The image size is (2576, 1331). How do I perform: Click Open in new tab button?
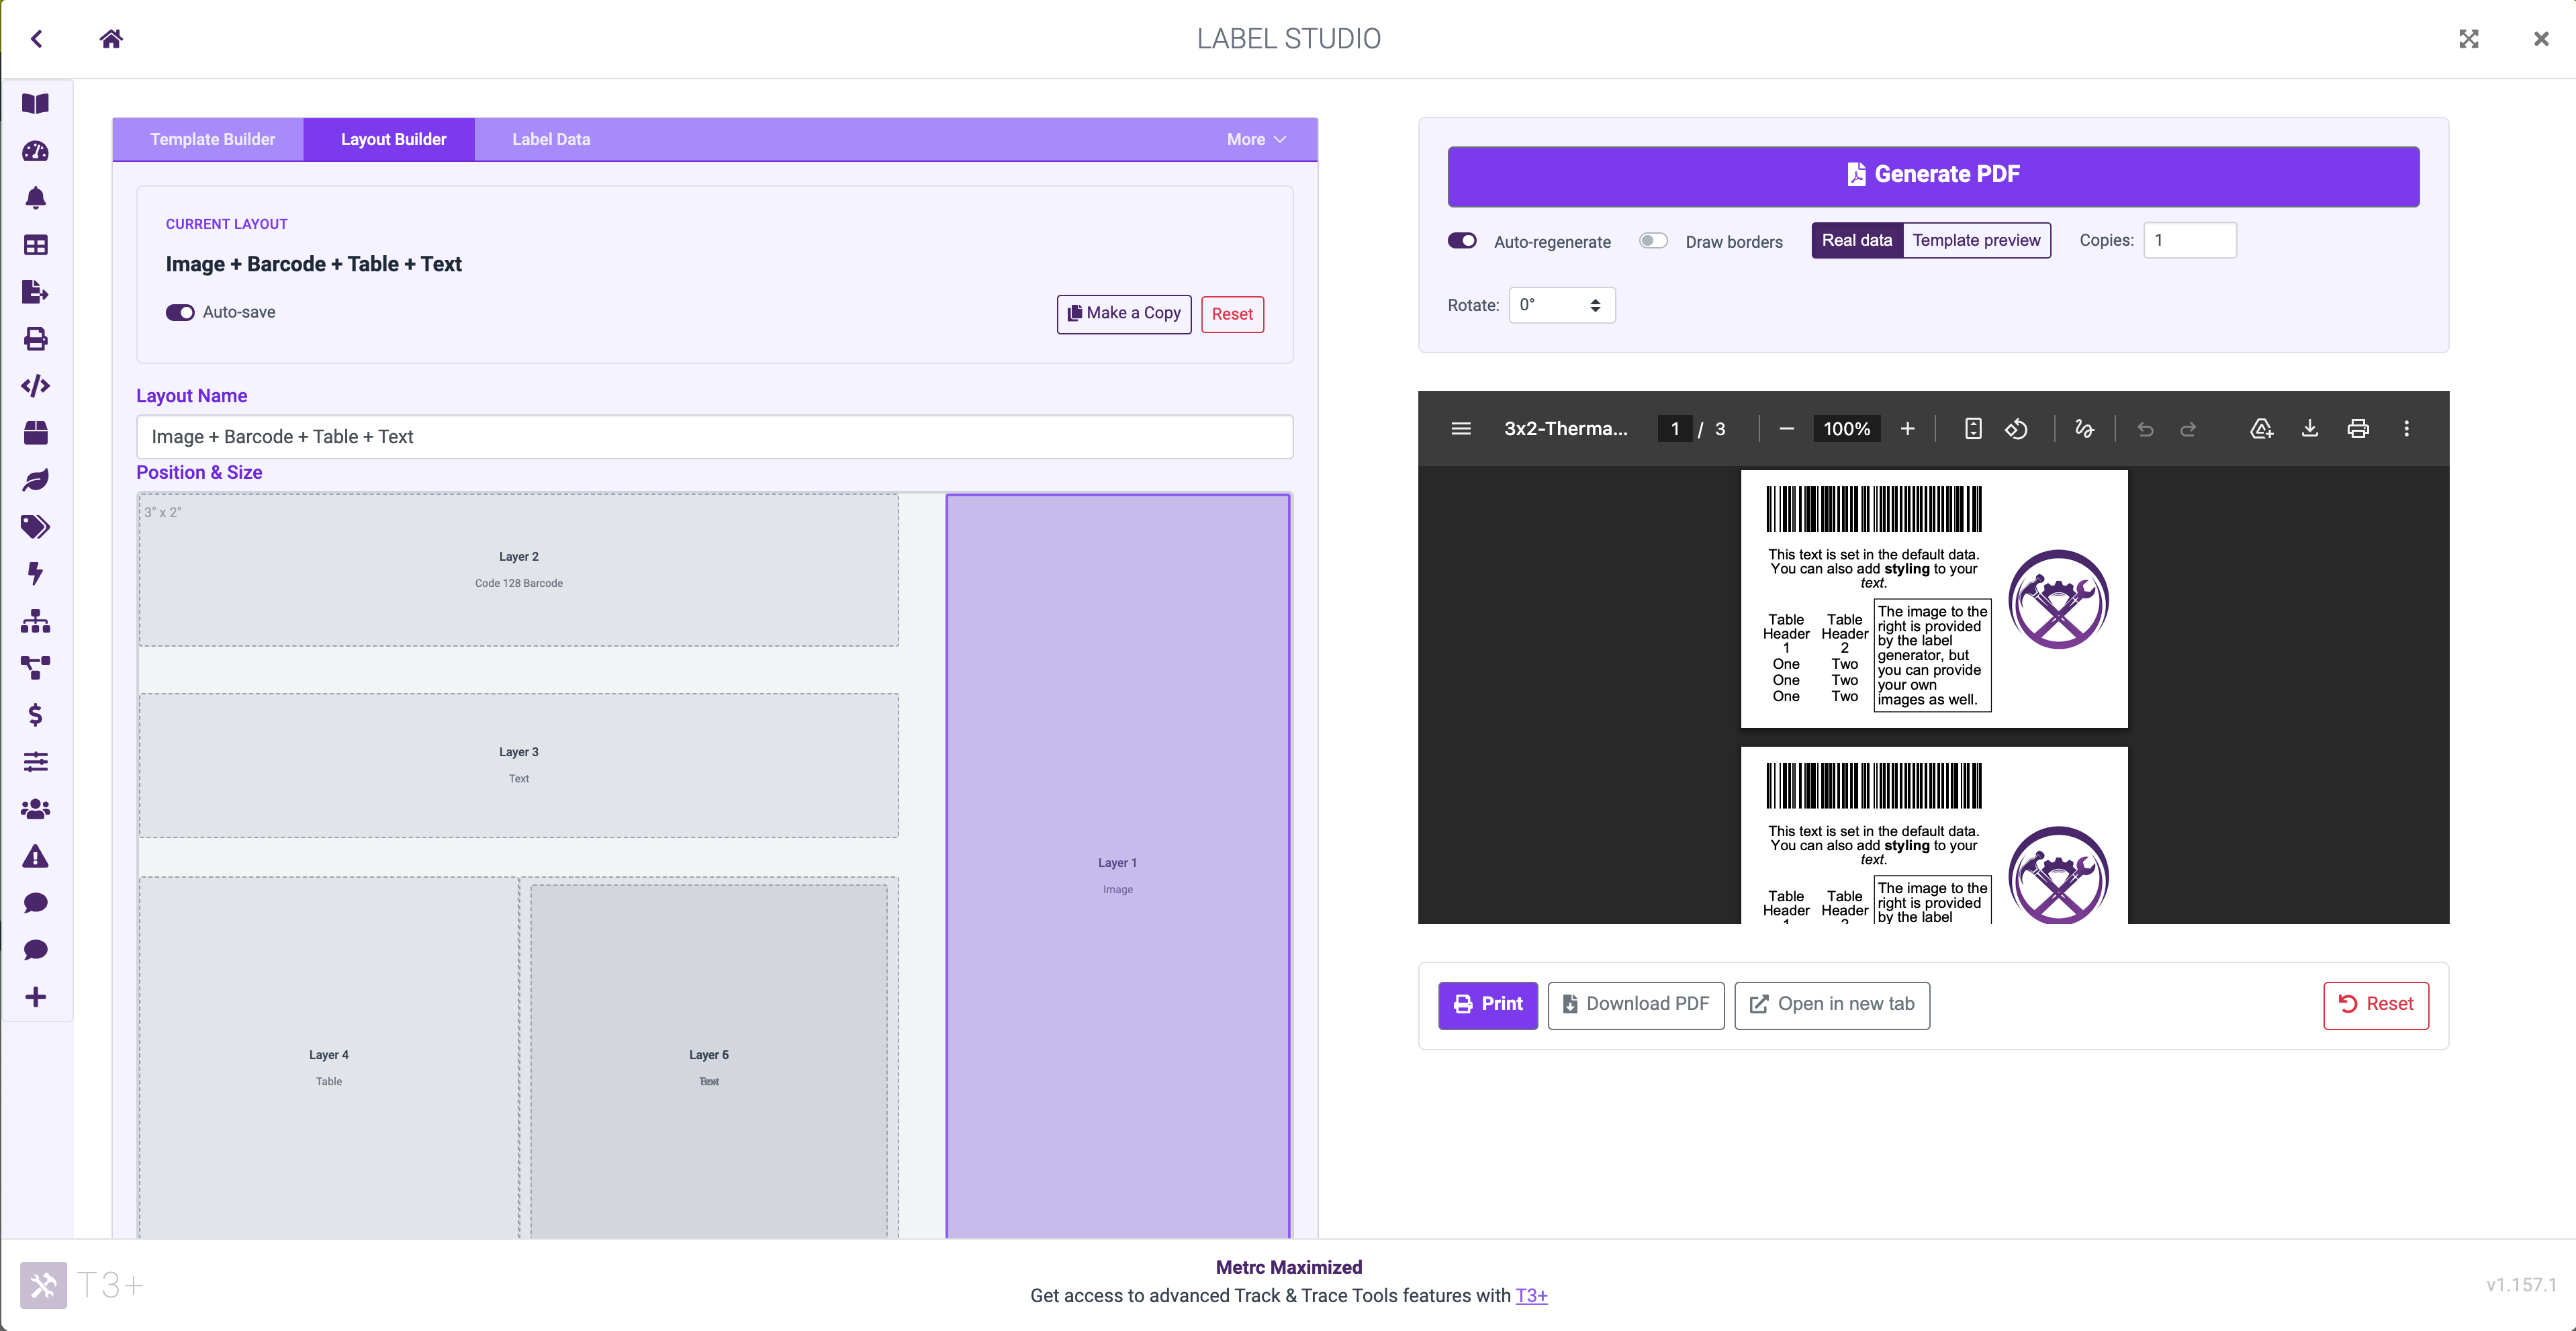click(1832, 1005)
